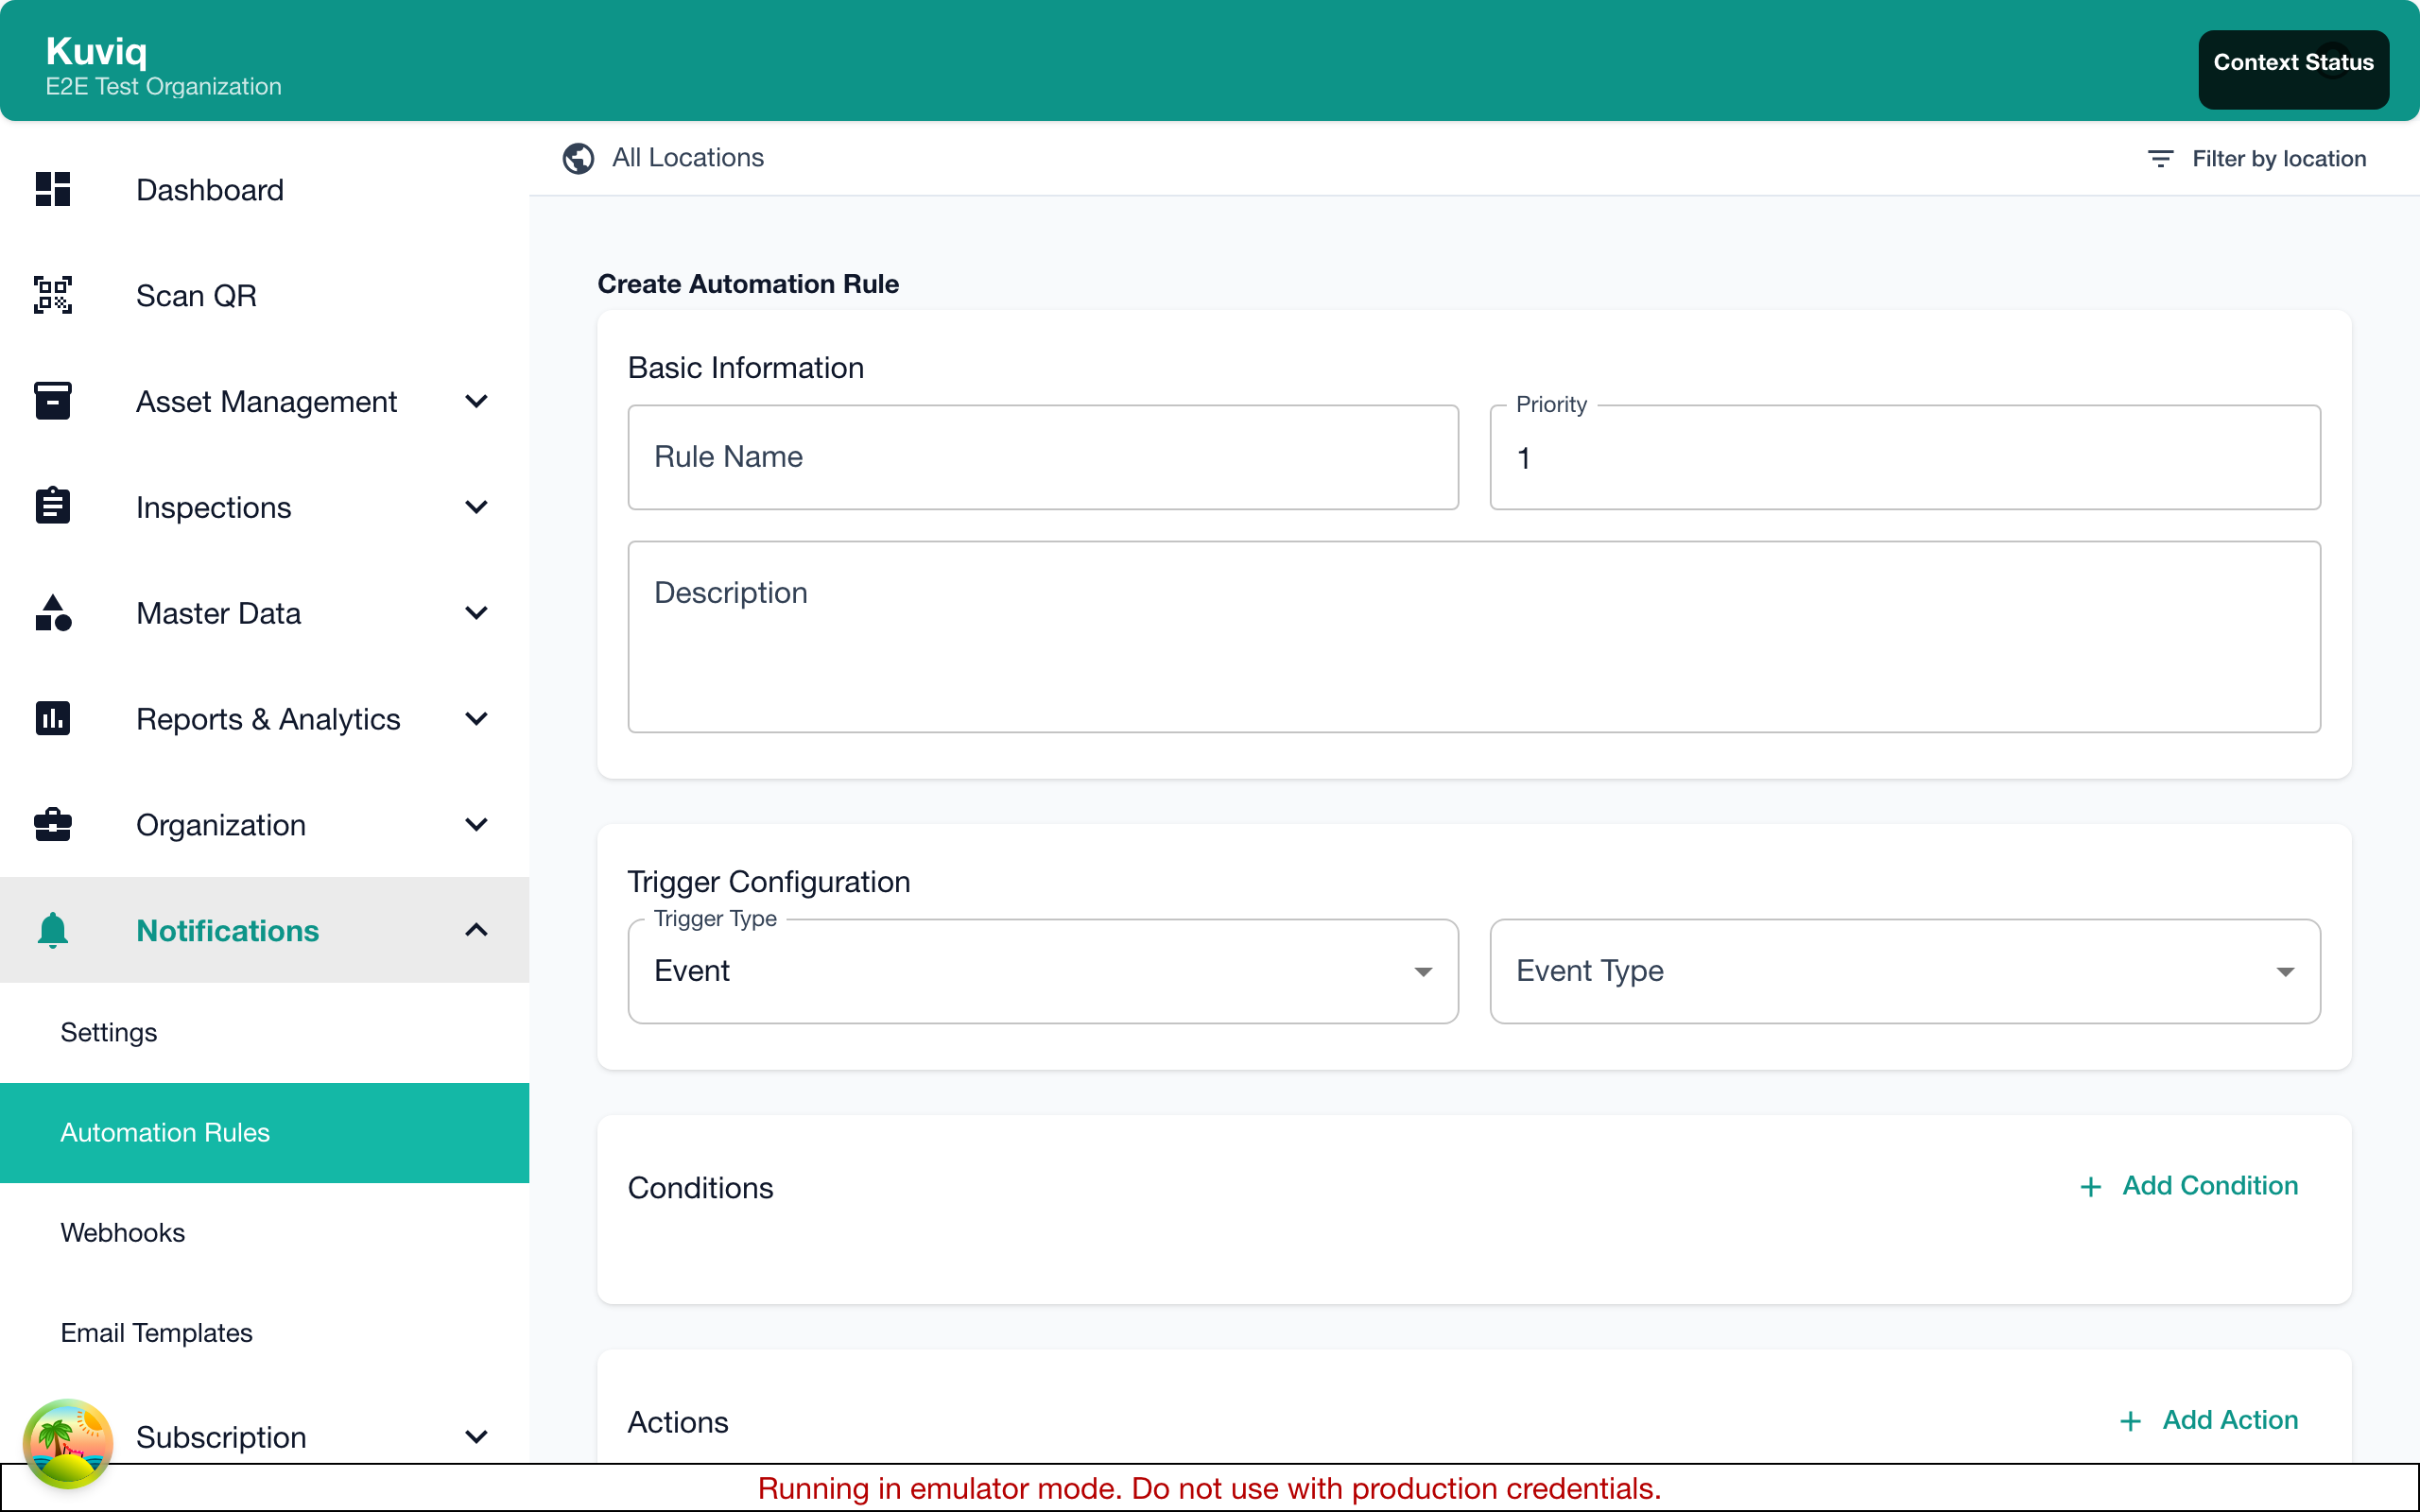Click the Organization briefcase icon

(x=53, y=824)
